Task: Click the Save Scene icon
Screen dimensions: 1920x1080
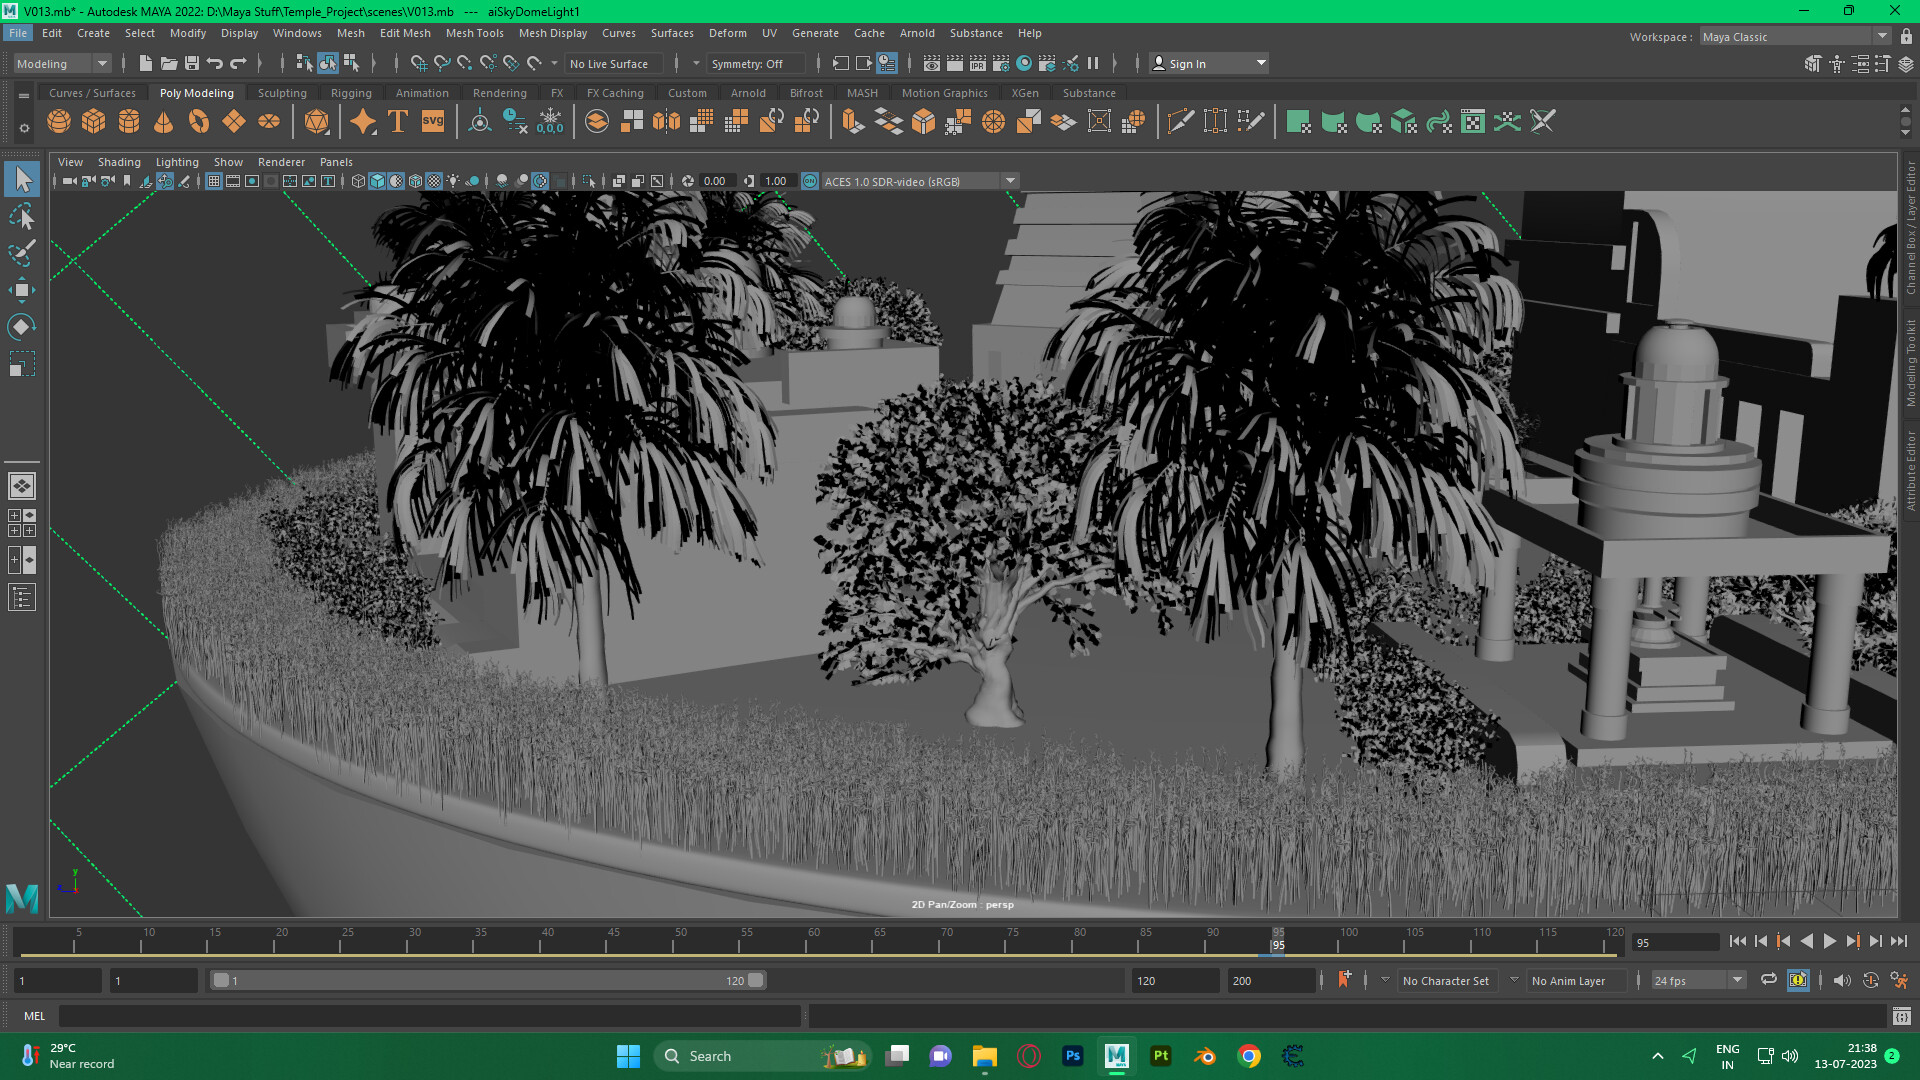Action: click(192, 63)
